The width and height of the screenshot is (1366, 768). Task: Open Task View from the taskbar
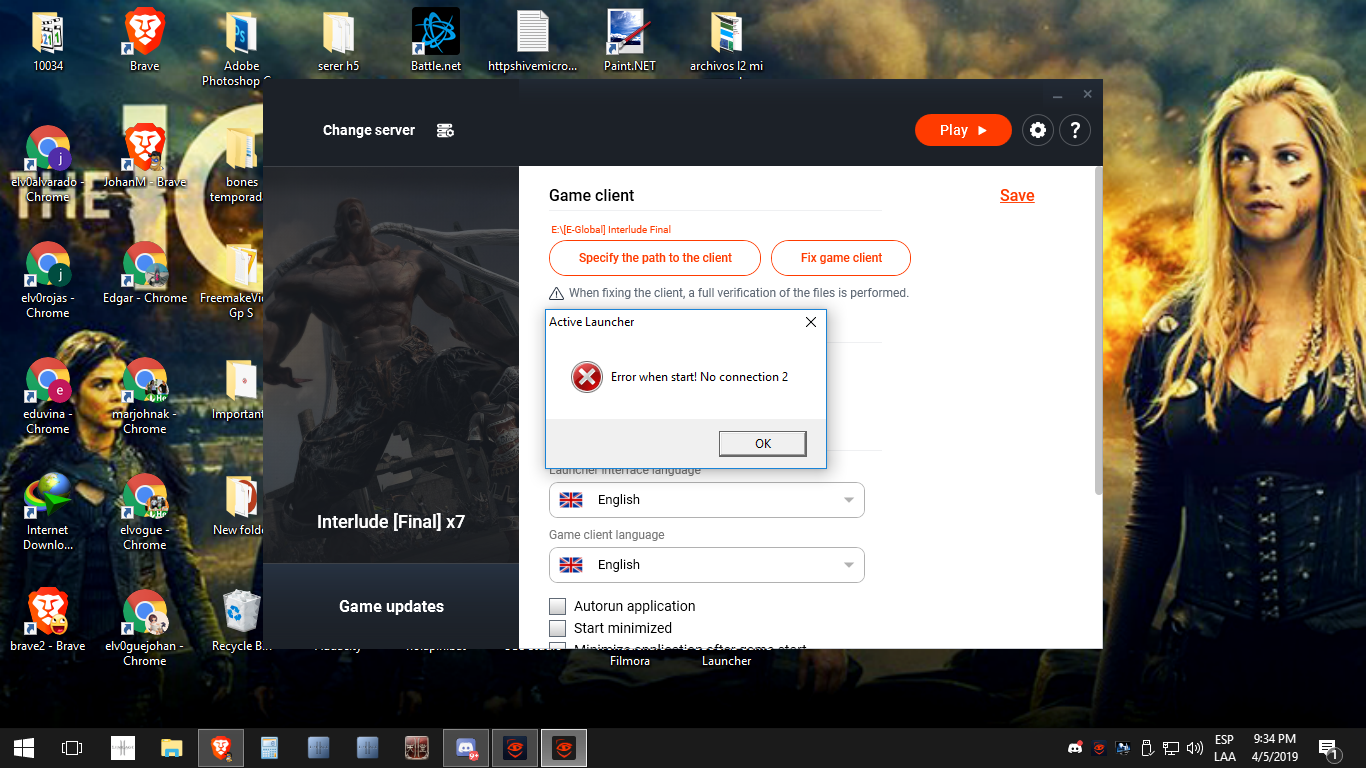pyautogui.click(x=72, y=747)
